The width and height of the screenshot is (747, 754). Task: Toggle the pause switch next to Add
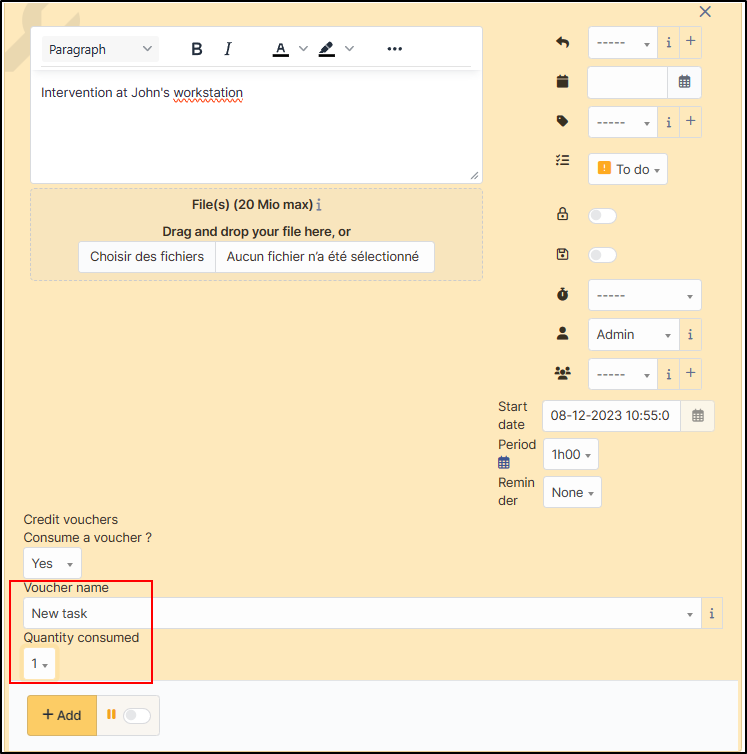[x=135, y=716]
